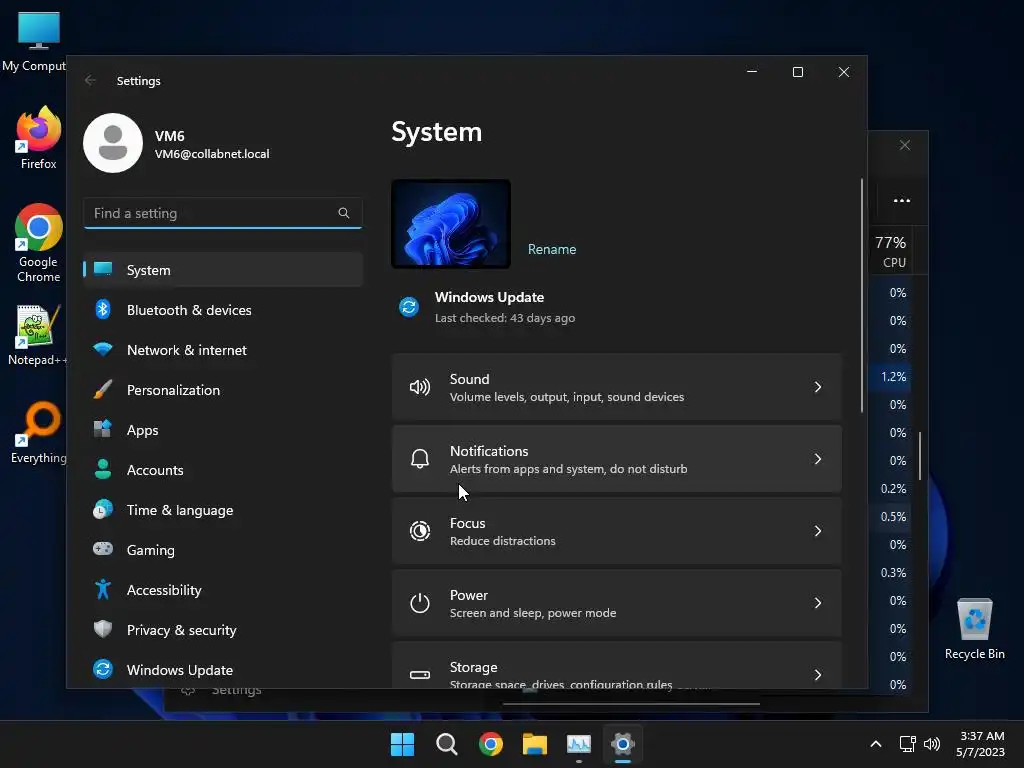
Task: Open the Sound settings card
Action: [616, 387]
